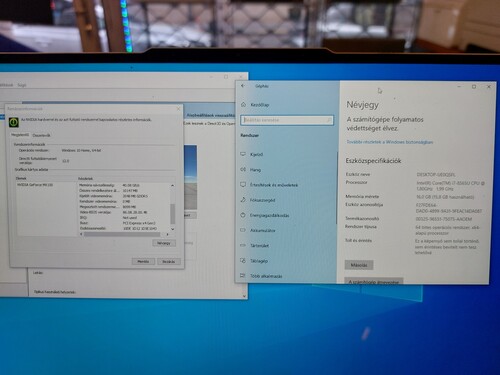The height and width of the screenshot is (375, 500).
Task: Click left arrow of horizontal details scrollbar
Action: 81,234
